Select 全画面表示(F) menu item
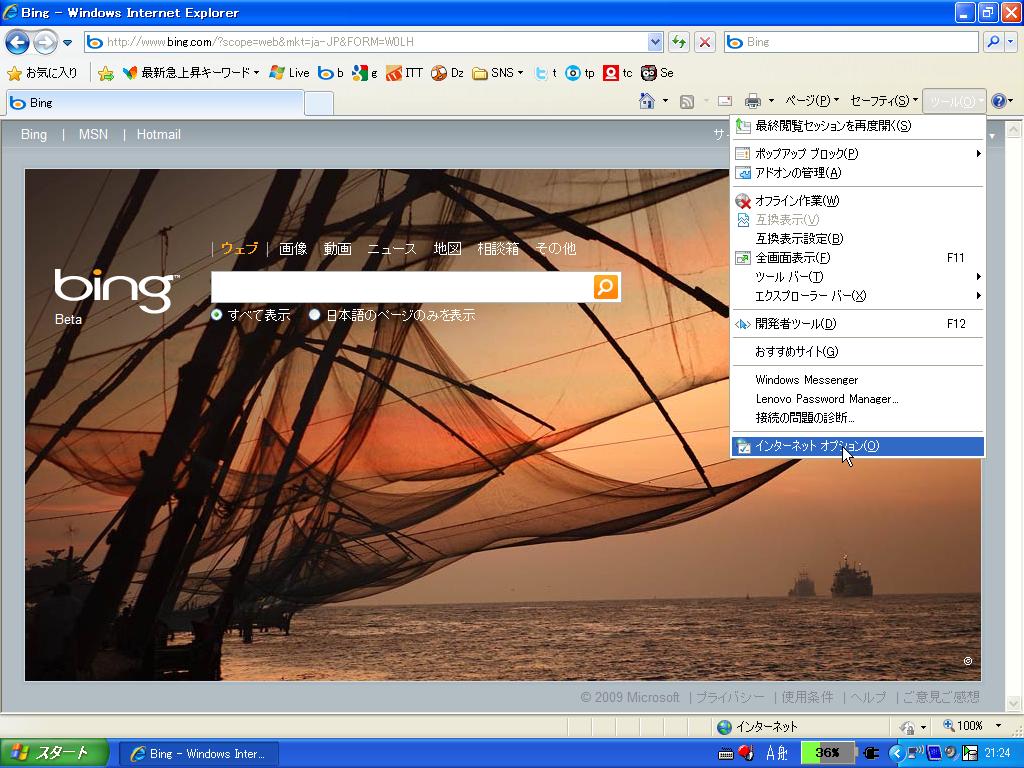Image resolution: width=1024 pixels, height=768 pixels. click(857, 258)
